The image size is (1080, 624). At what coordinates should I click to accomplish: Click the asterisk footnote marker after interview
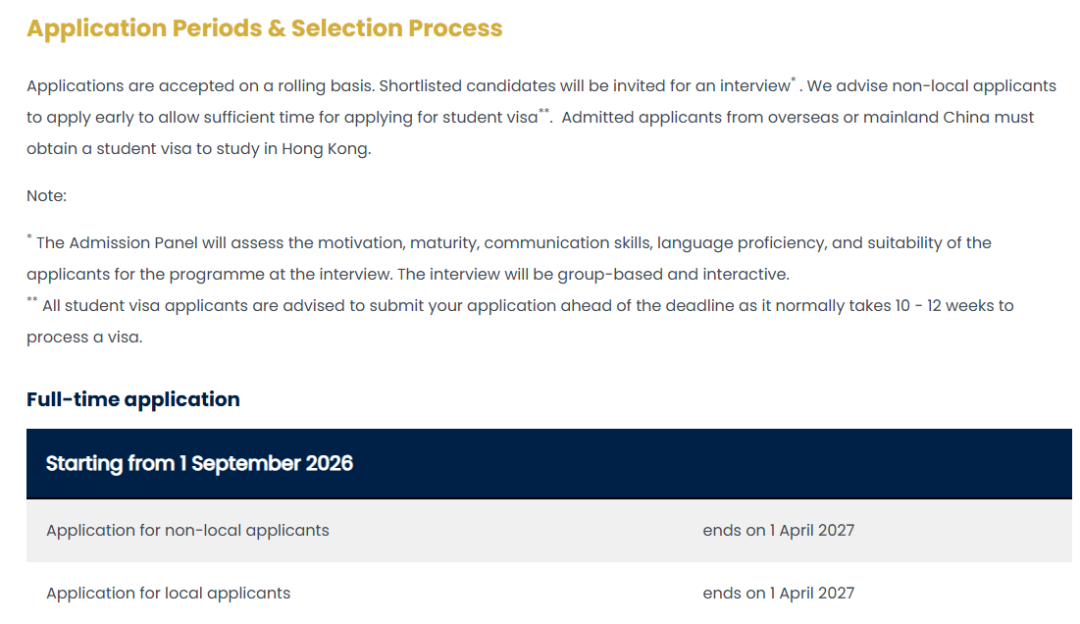click(793, 80)
